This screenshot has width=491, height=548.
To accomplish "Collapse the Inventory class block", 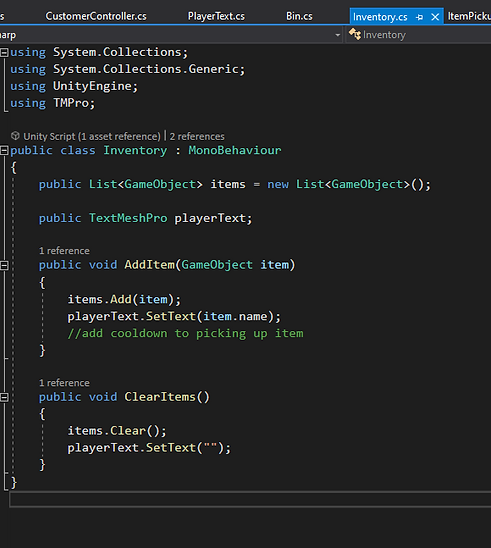I will 4,151.
